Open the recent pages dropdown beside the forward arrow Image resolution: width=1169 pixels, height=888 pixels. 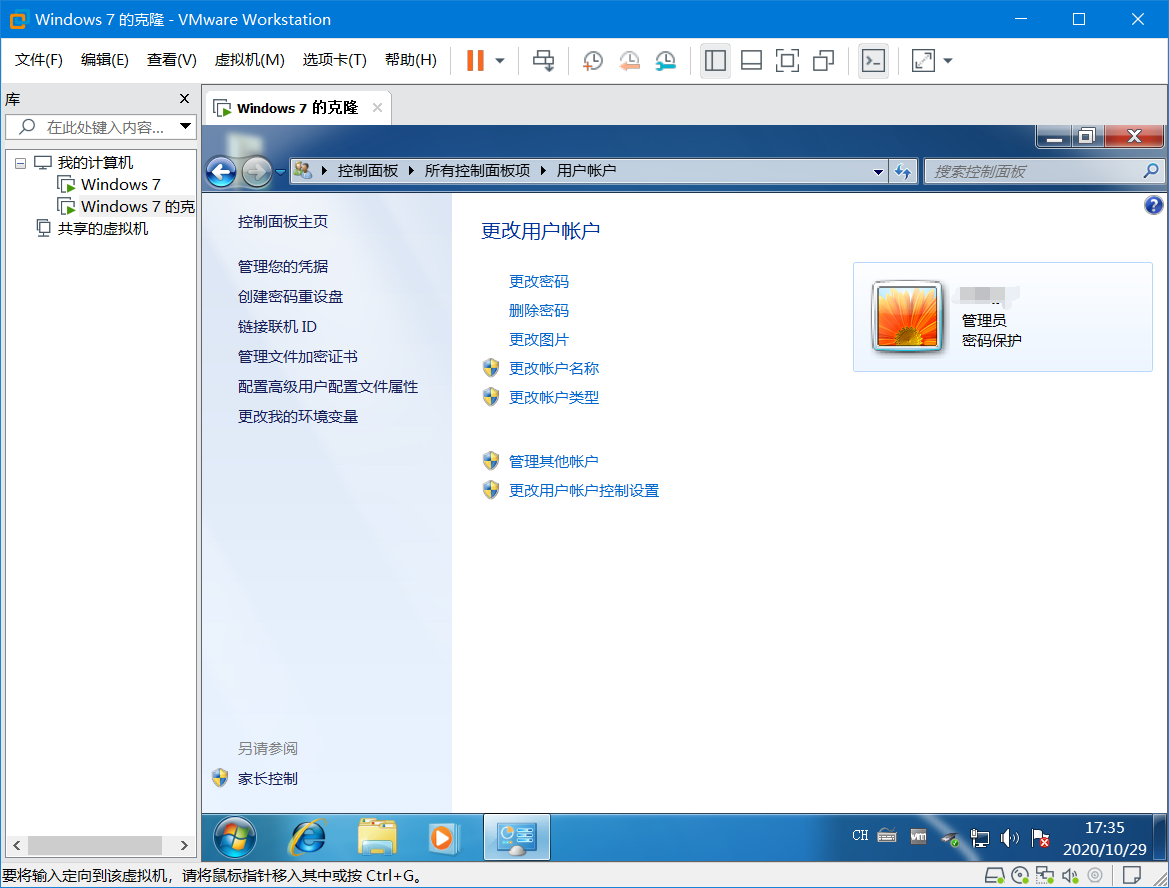point(280,172)
